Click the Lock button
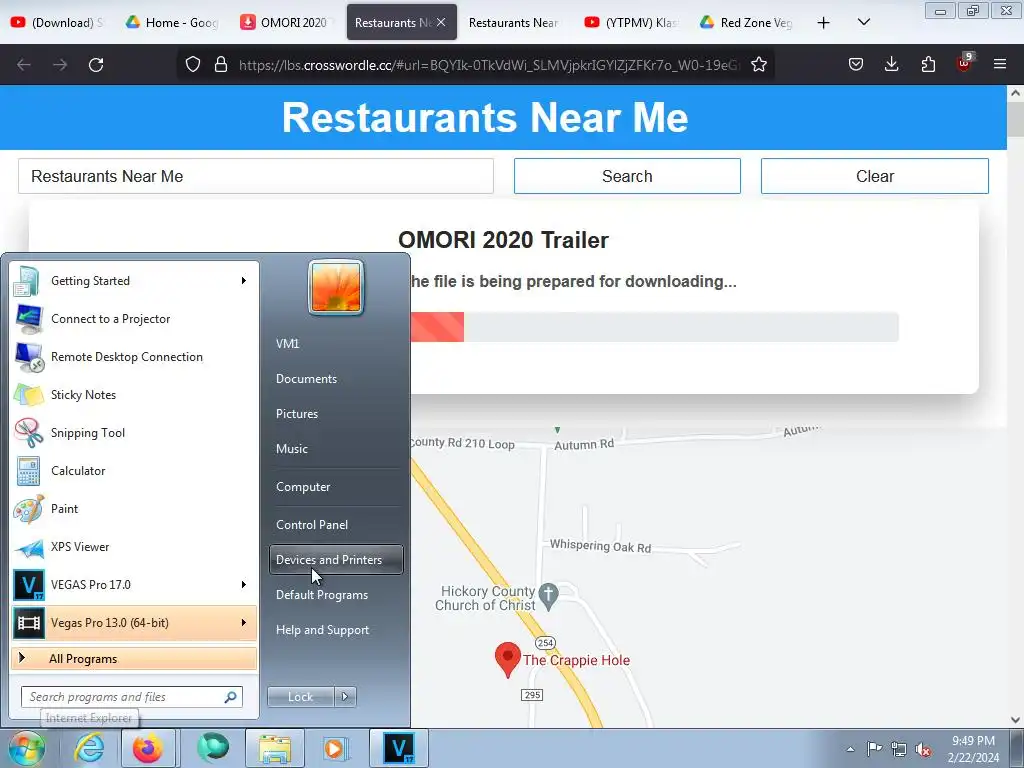1024x768 pixels. coord(300,697)
